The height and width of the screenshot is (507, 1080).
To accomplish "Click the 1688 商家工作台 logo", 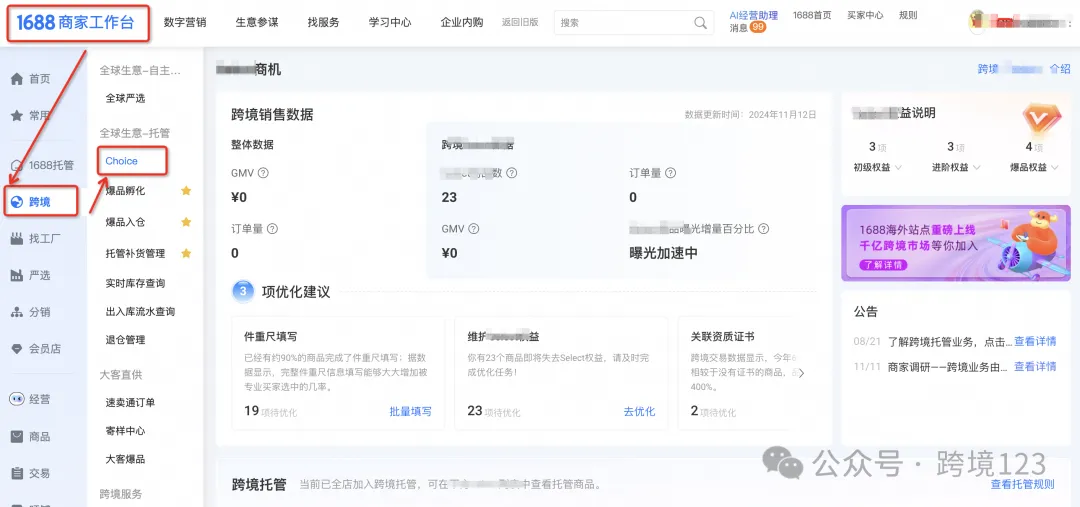I will [76, 23].
